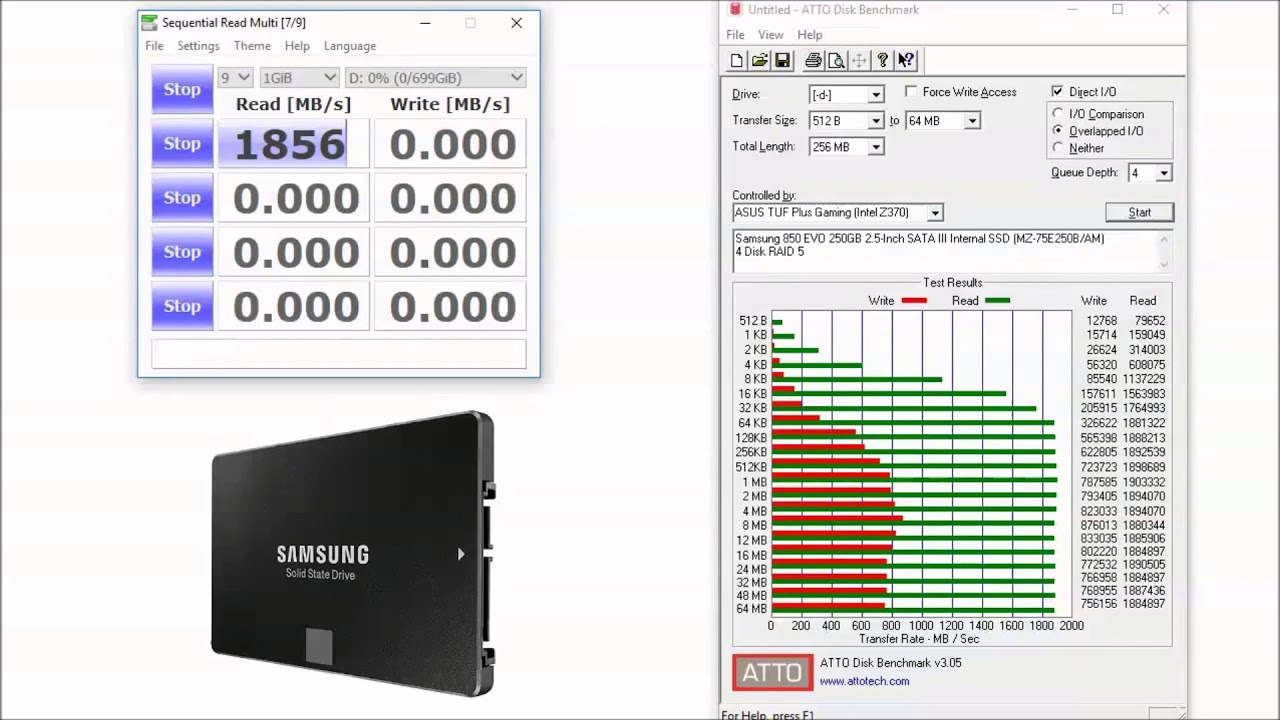This screenshot has width=1280, height=720.
Task: Click the Read [MB/s] column header
Action: click(x=293, y=104)
